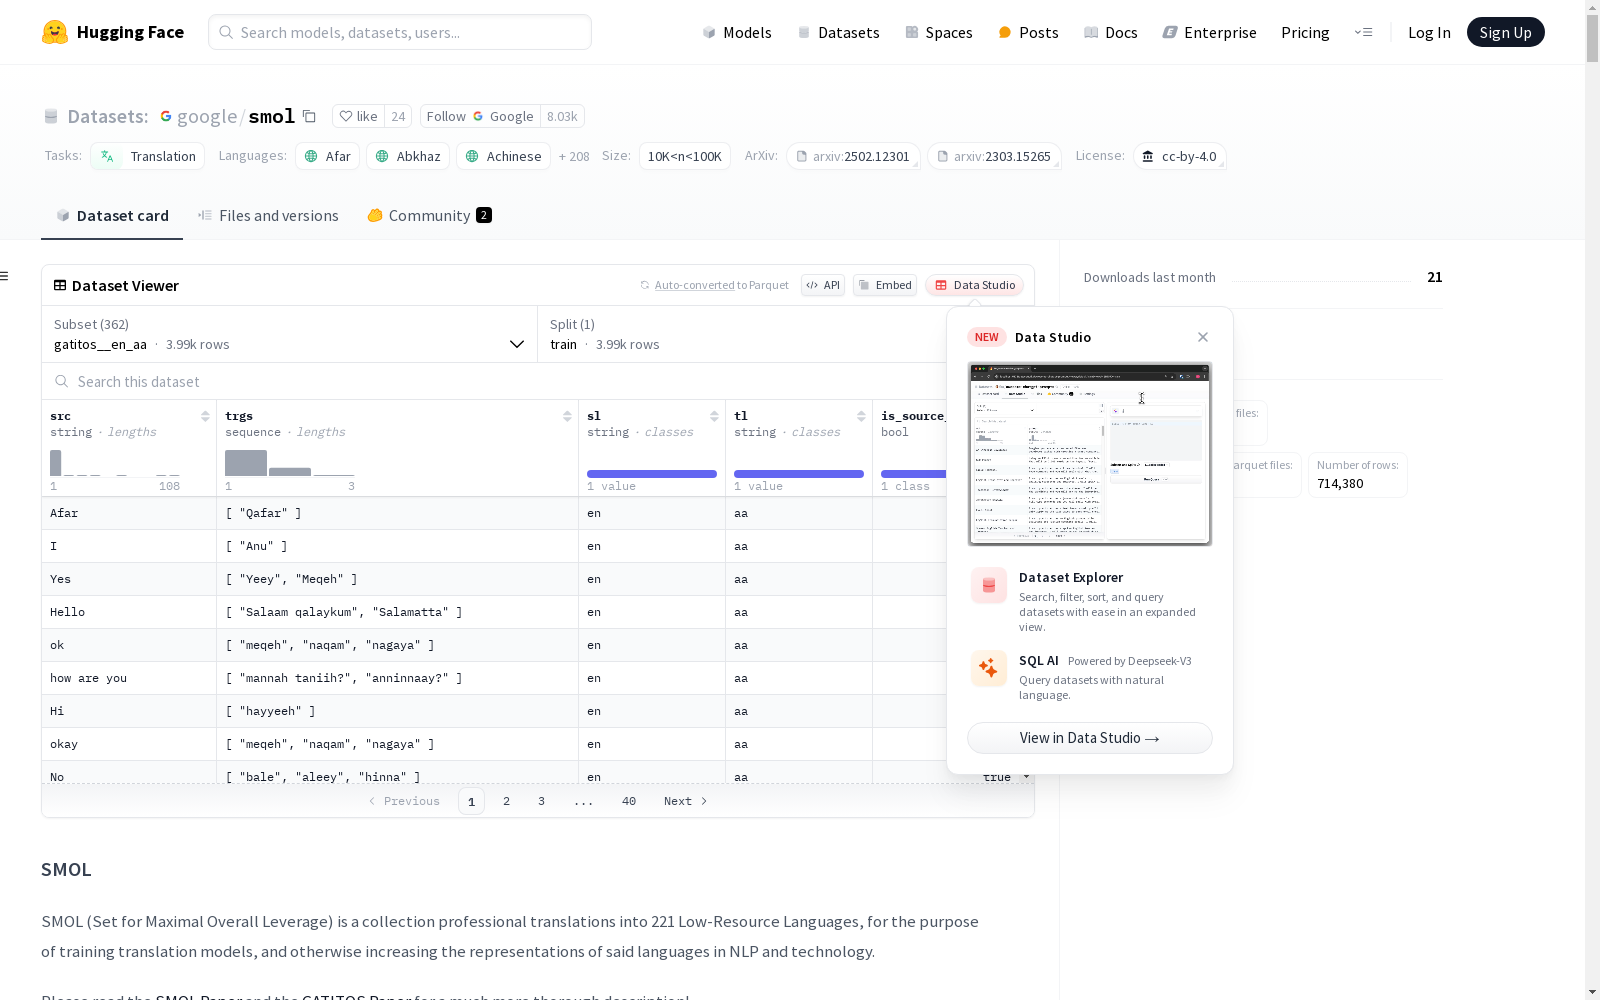1600x1000 pixels.
Task: Open Enterprise in top navigation
Action: click(1209, 32)
